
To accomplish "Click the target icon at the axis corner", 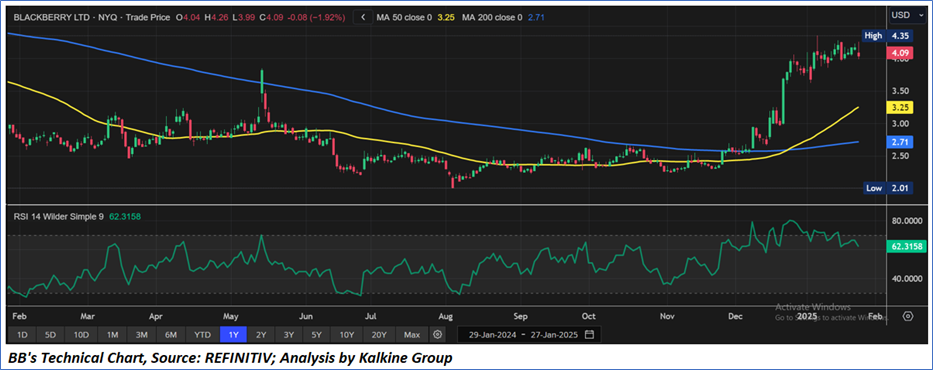I will click(x=908, y=316).
